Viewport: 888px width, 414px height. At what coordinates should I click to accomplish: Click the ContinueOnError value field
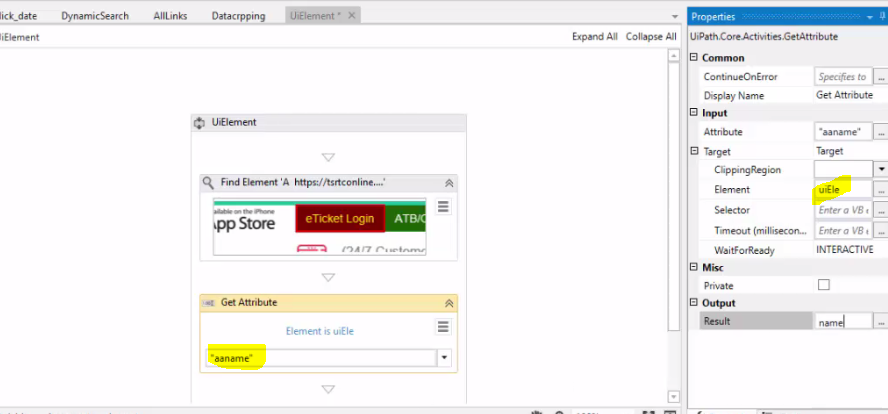pos(843,76)
